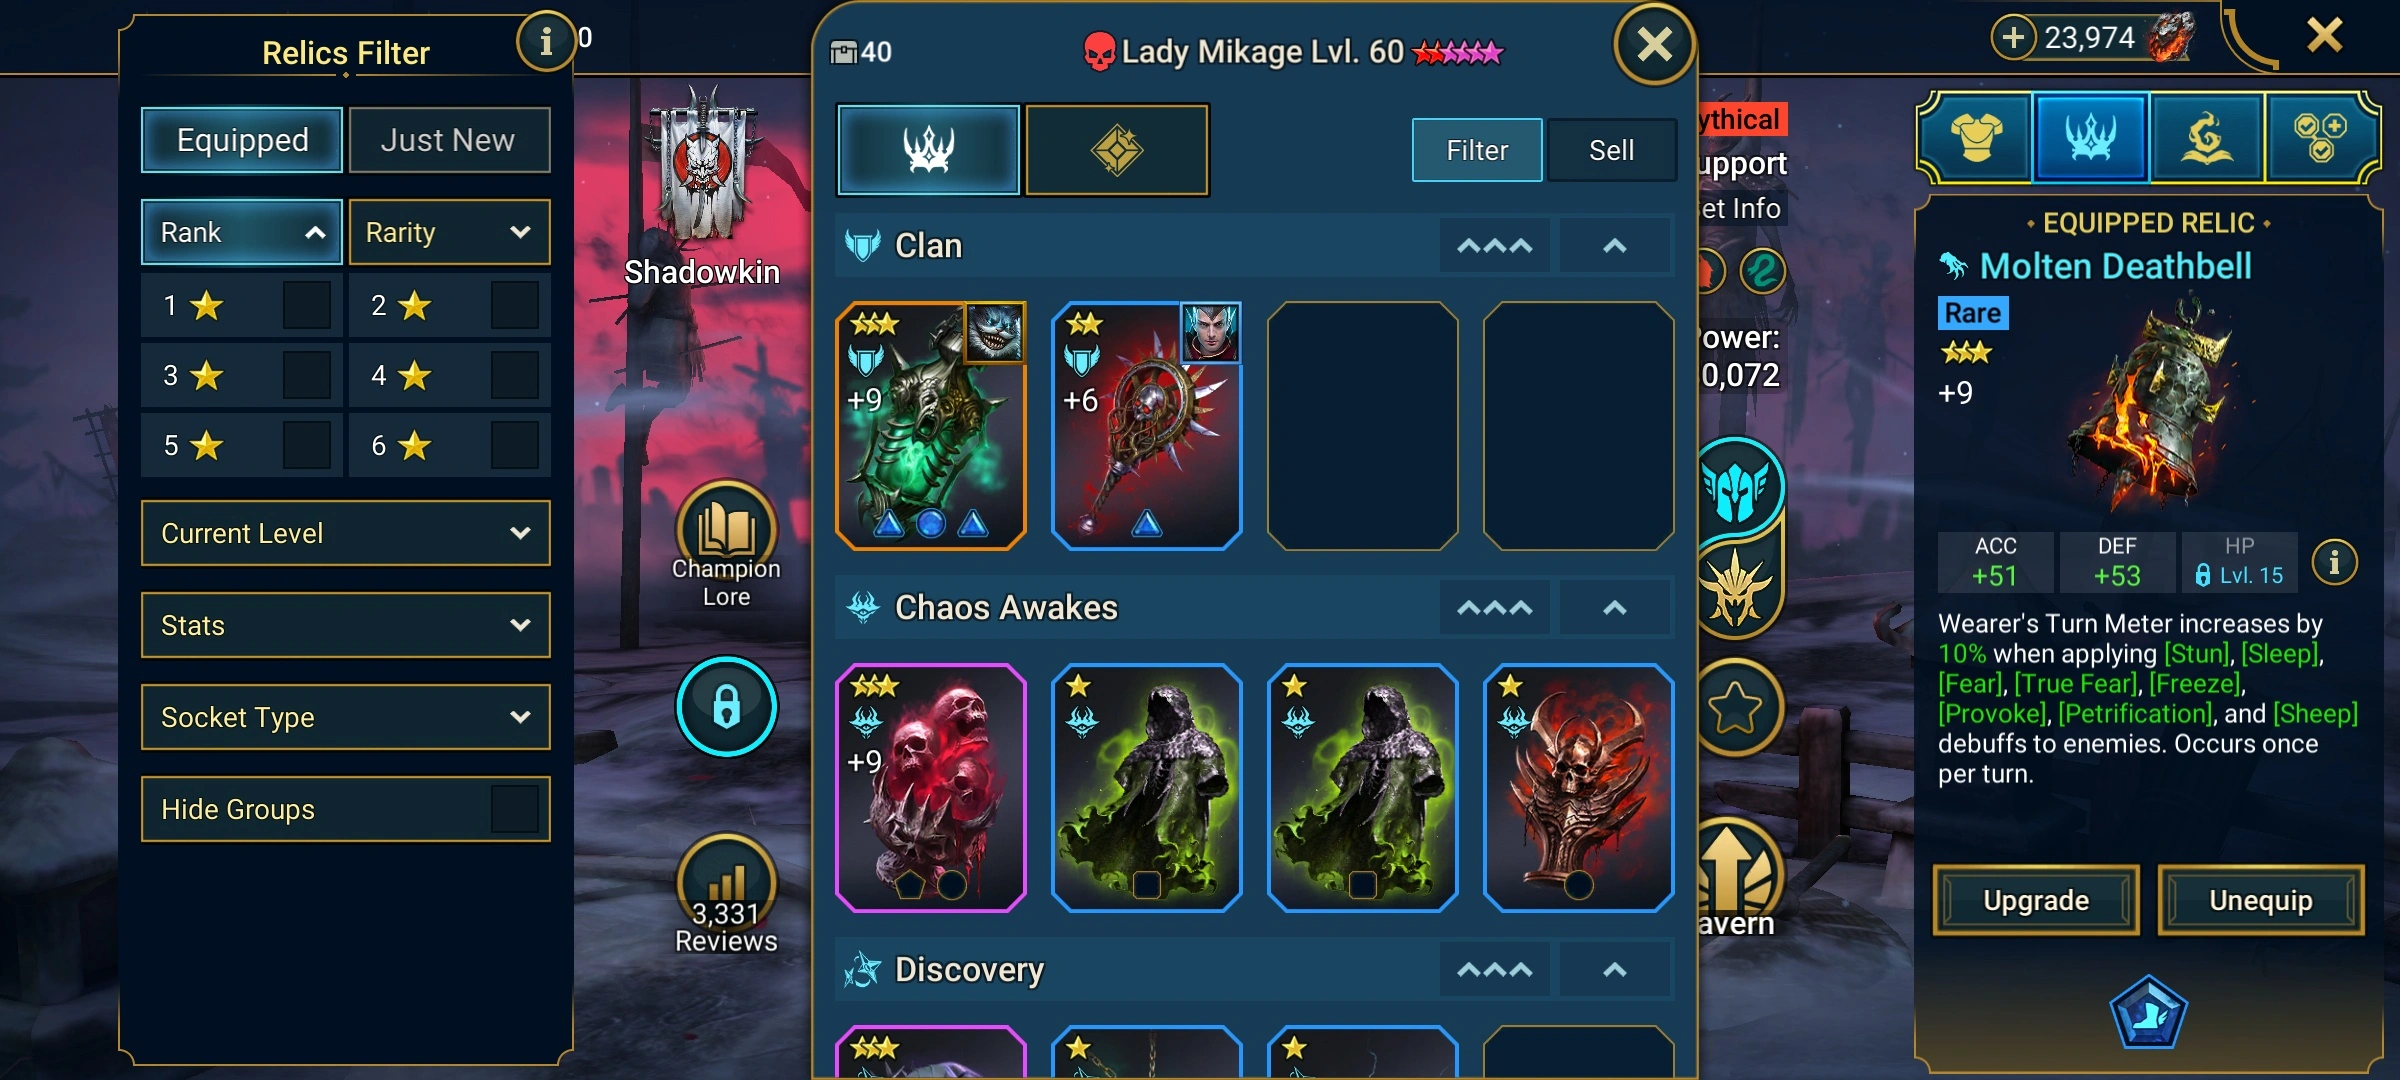Click the Upgrade button
The image size is (2400, 1080).
coord(2036,900)
